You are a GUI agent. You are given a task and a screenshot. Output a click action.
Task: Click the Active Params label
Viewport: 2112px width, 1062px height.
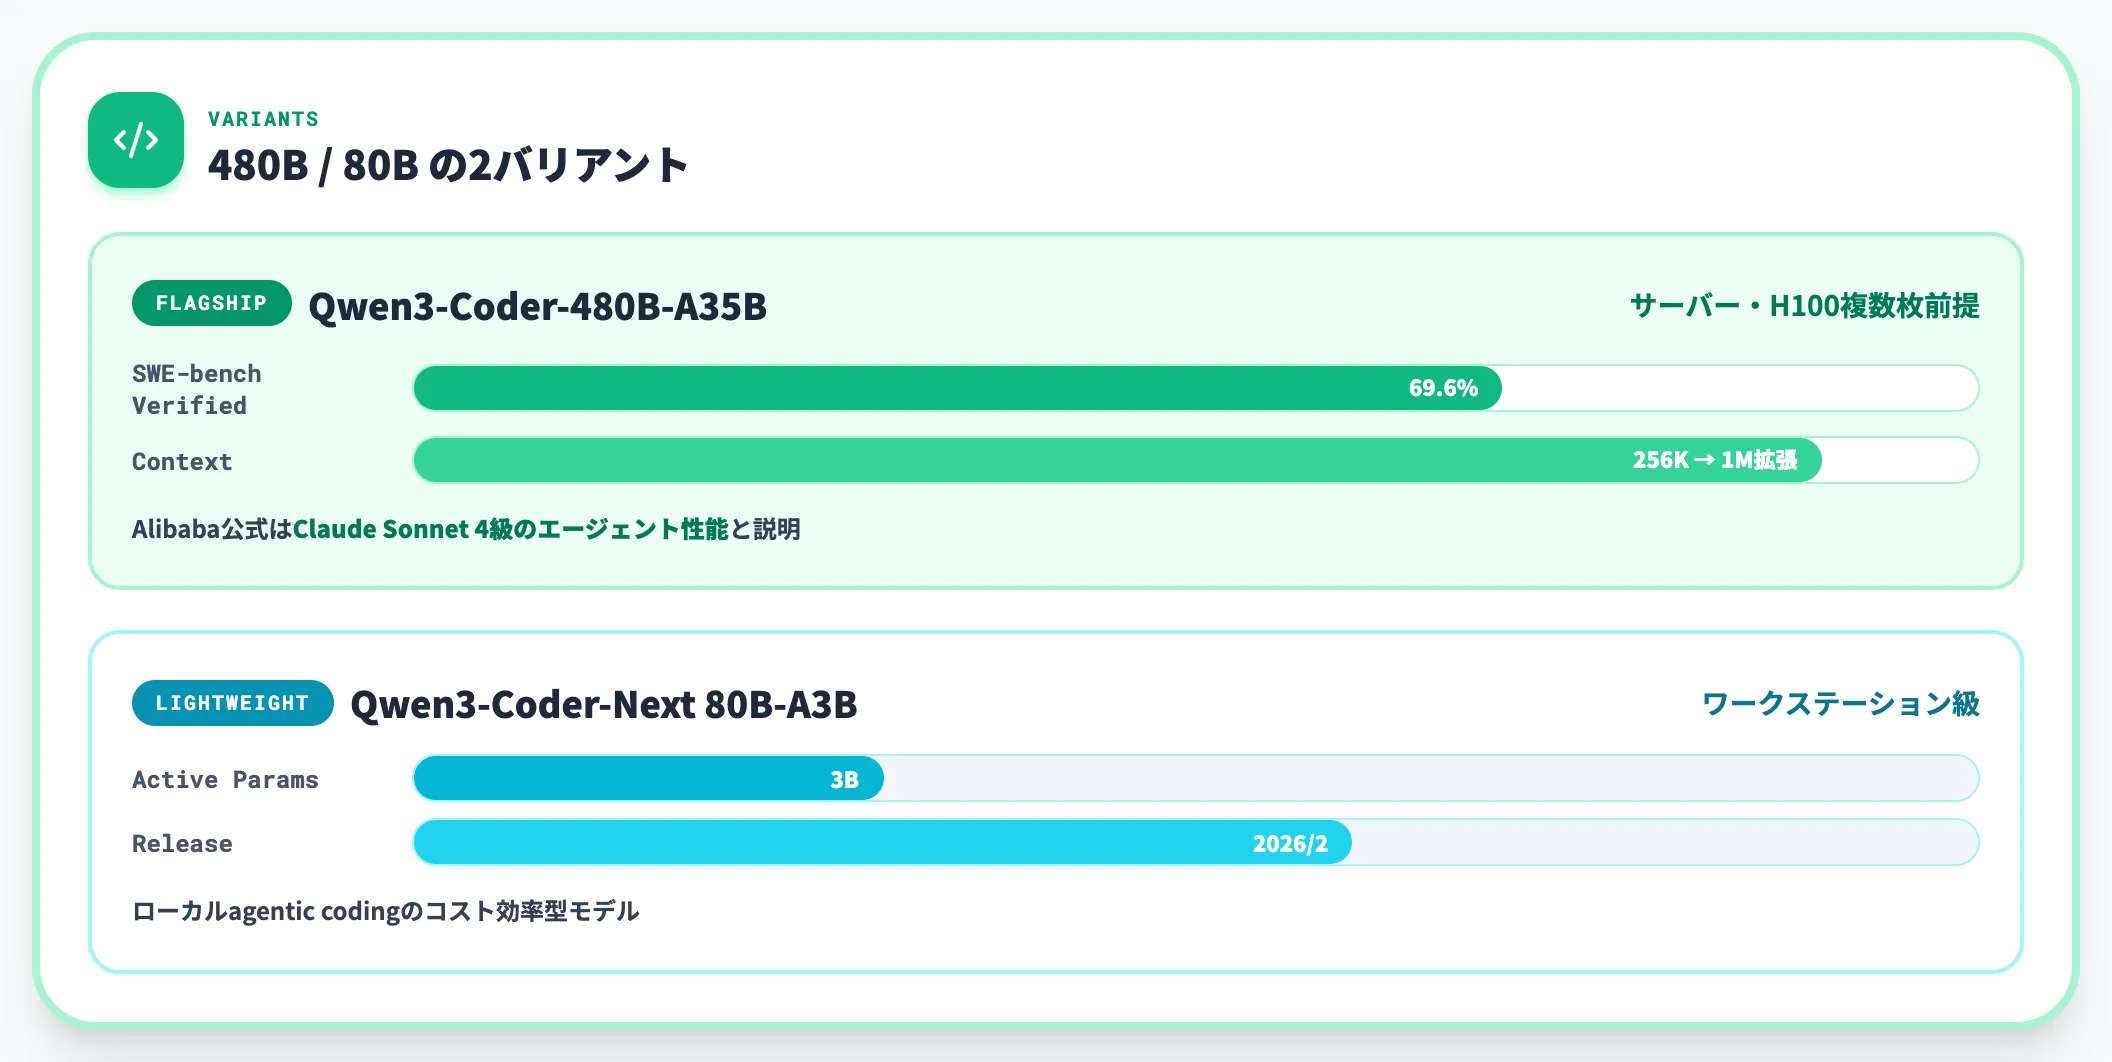(225, 779)
